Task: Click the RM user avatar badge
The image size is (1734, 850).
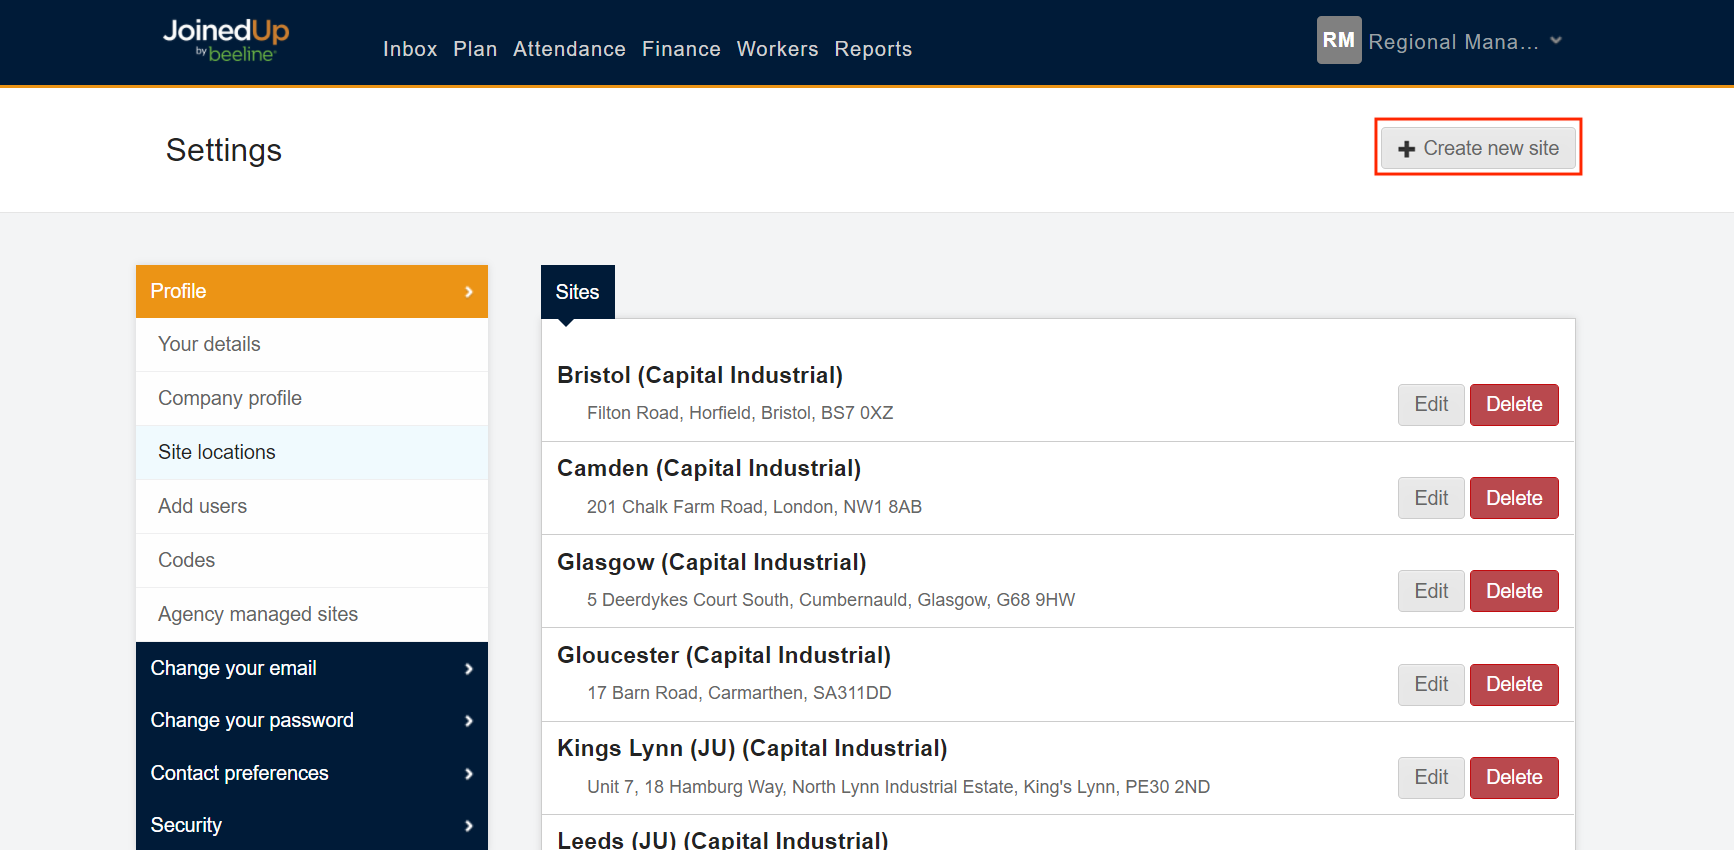Action: pos(1338,41)
